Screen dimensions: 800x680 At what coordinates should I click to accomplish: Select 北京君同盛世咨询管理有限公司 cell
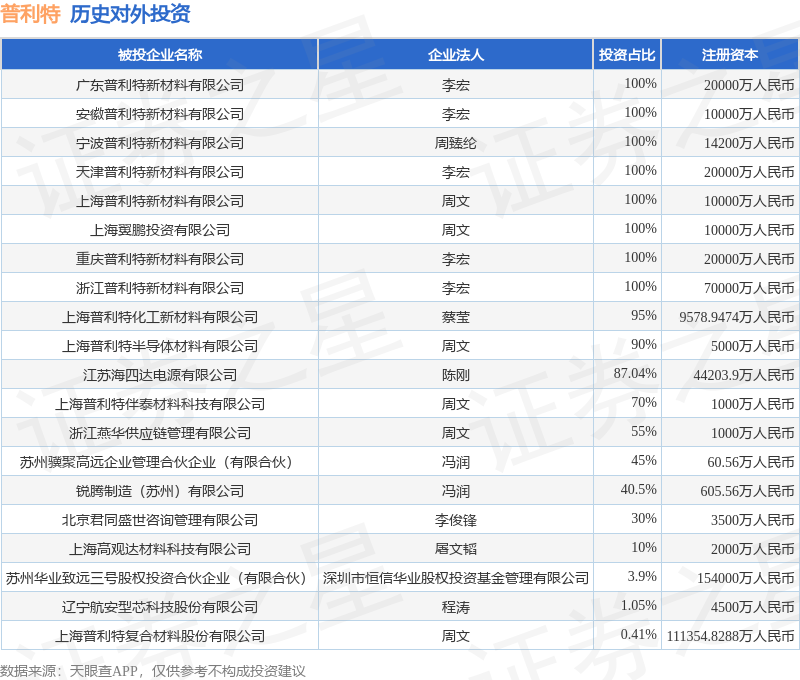160,520
